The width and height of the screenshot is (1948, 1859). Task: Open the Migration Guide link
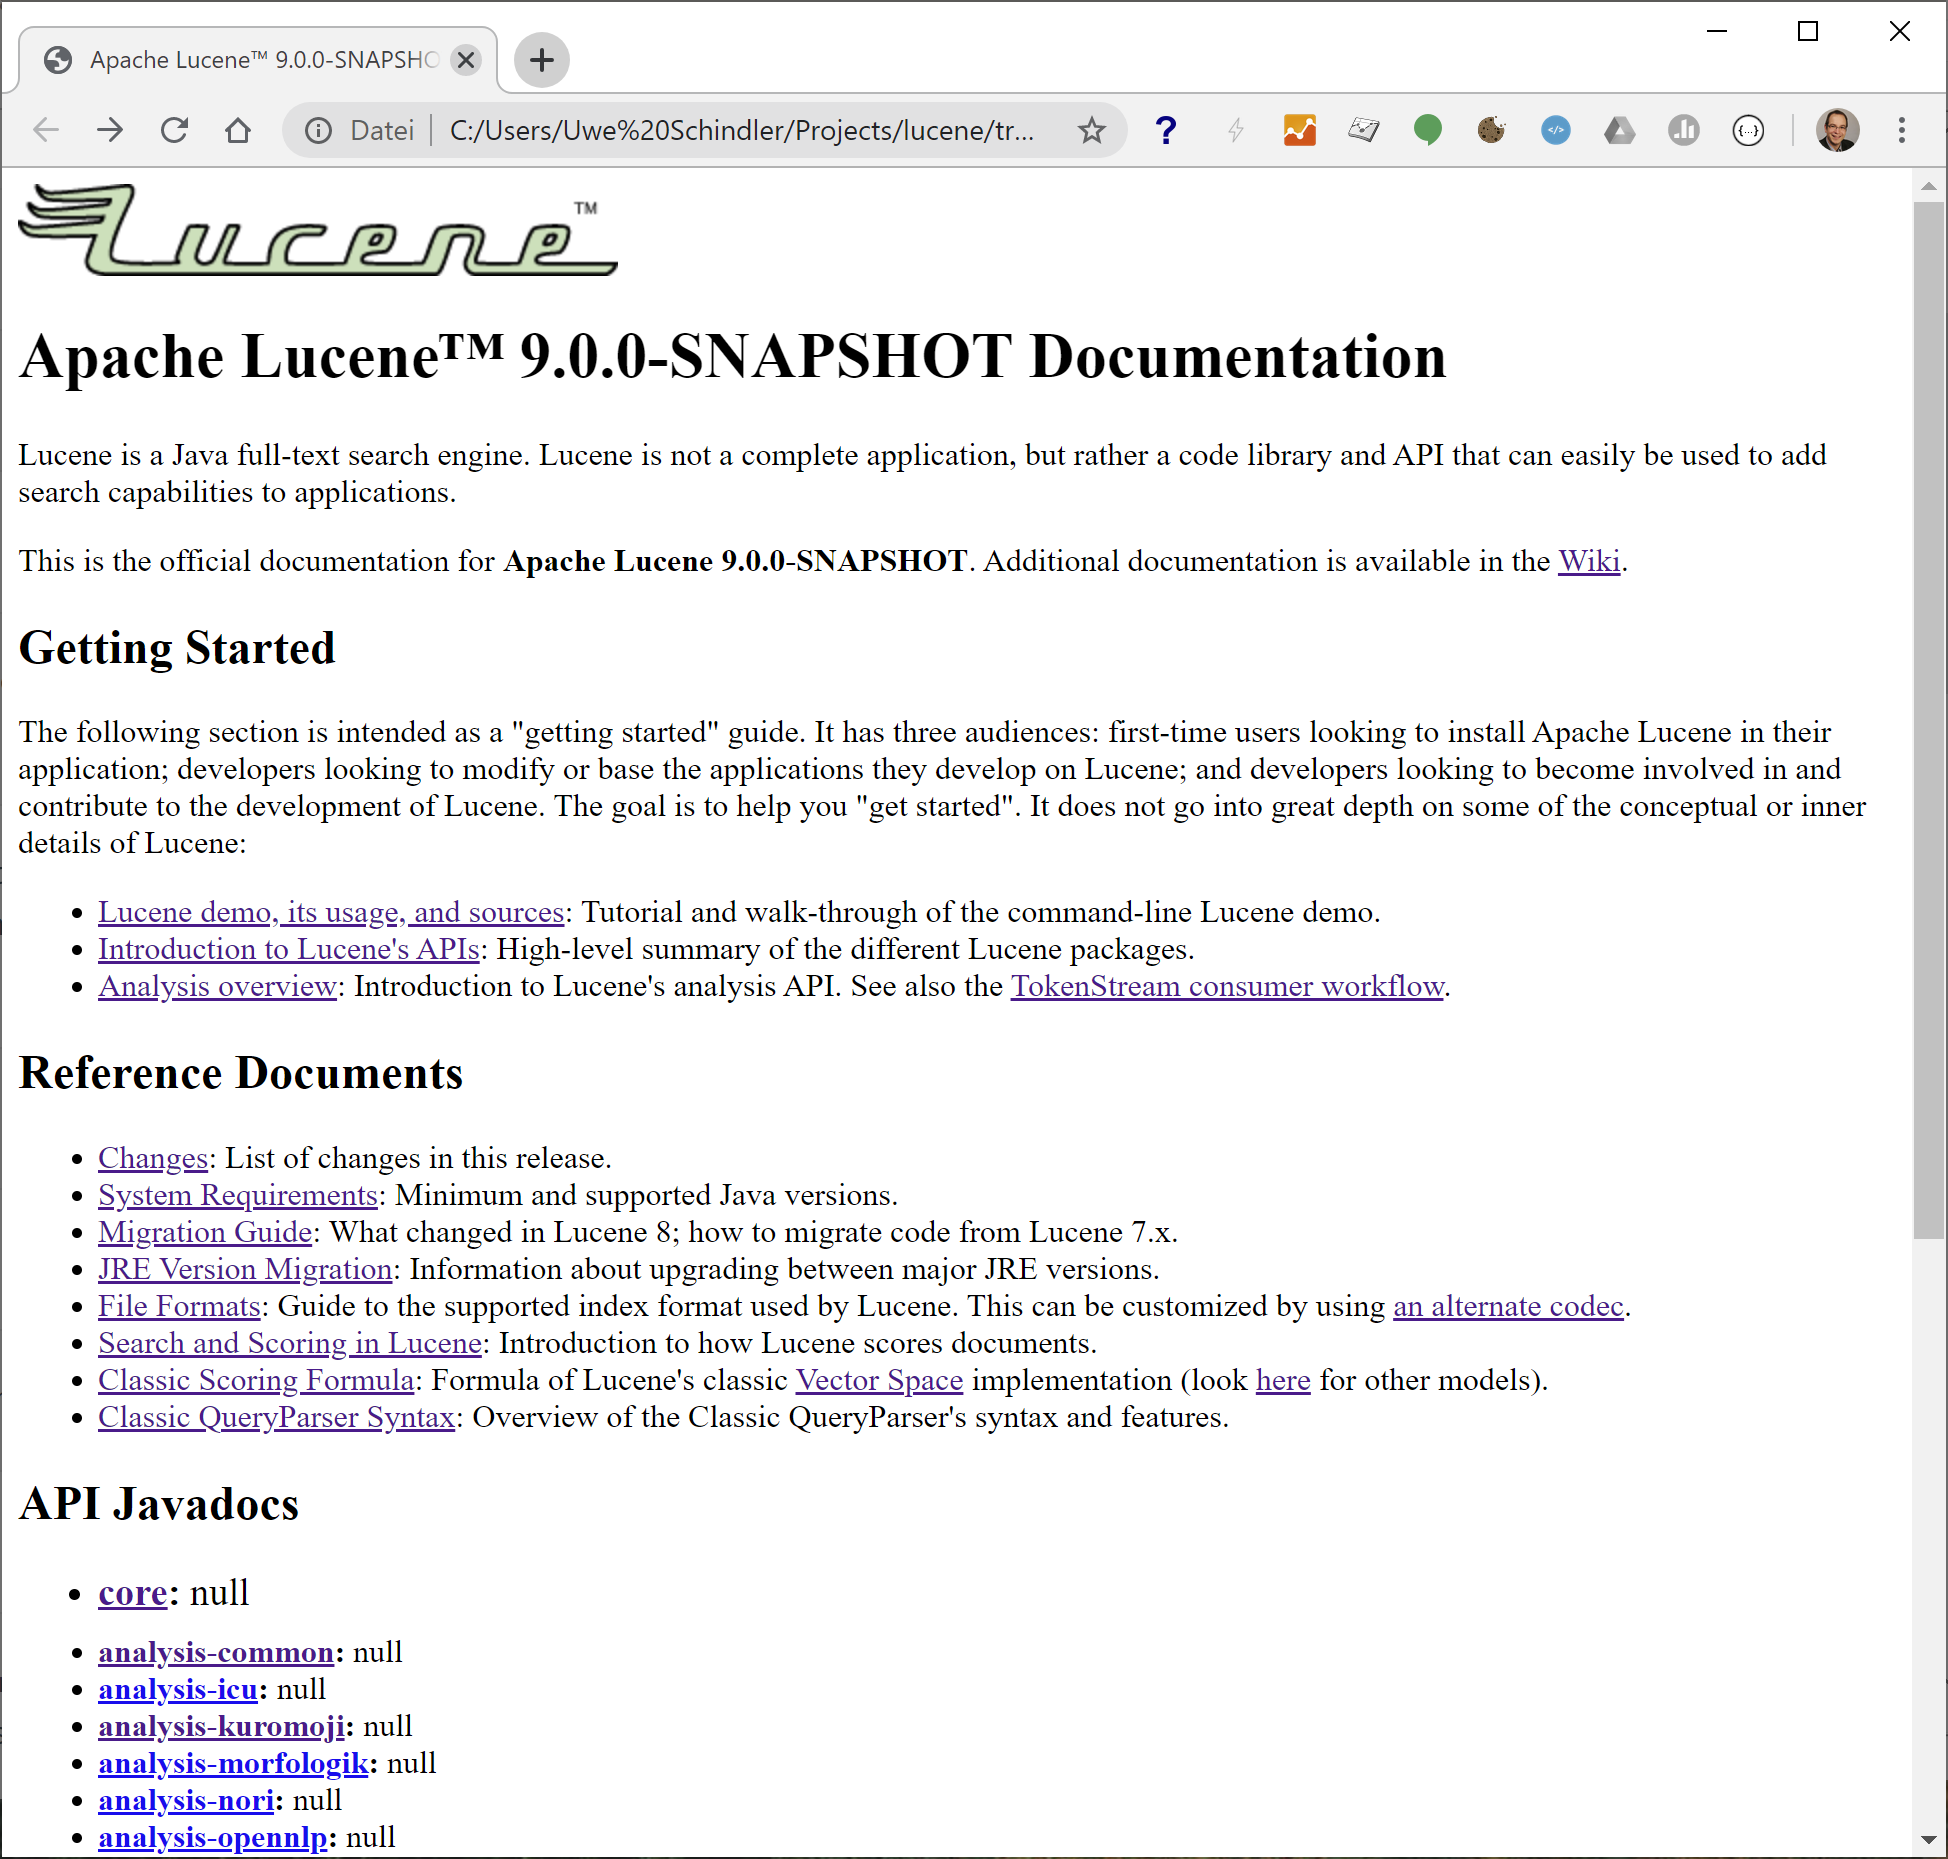click(x=205, y=1232)
